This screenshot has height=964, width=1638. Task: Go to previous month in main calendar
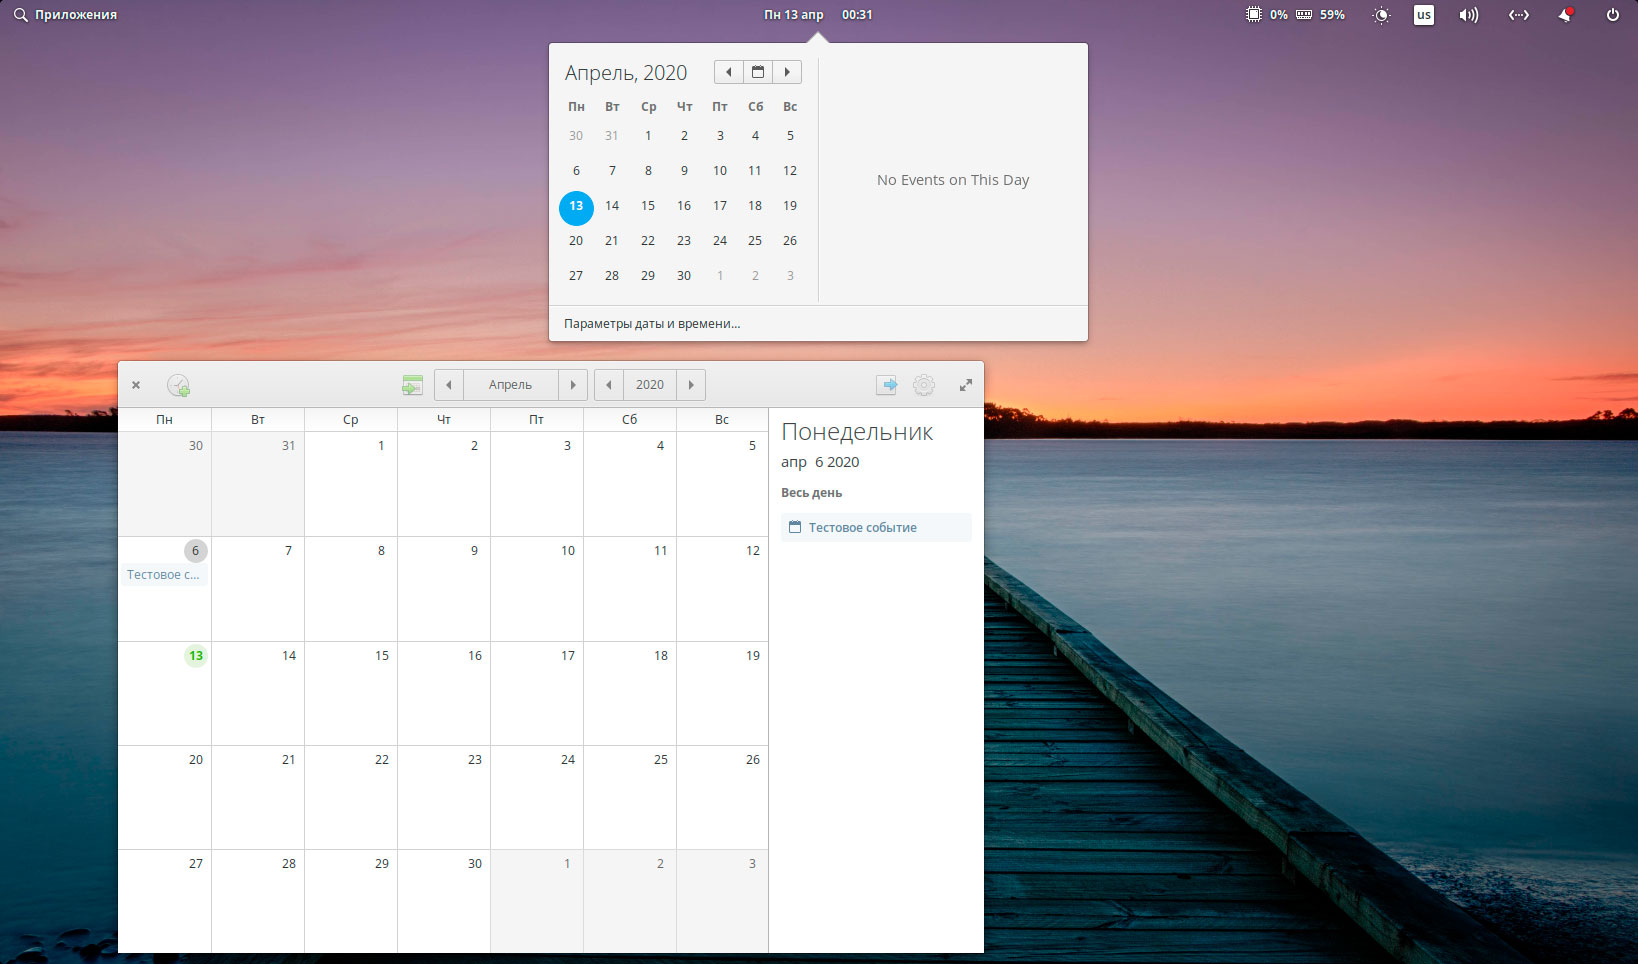pos(449,385)
